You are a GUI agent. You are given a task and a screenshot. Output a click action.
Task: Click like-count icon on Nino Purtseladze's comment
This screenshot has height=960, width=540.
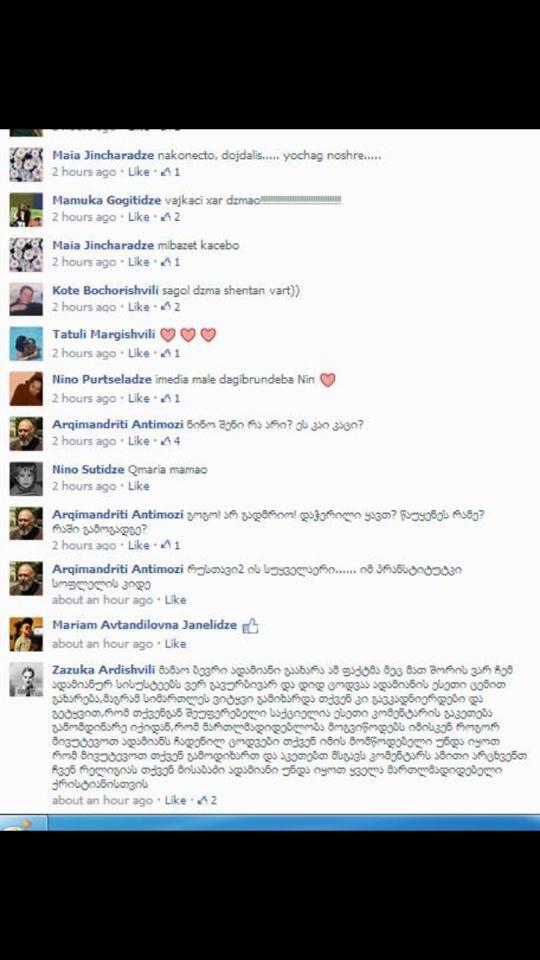click(165, 399)
